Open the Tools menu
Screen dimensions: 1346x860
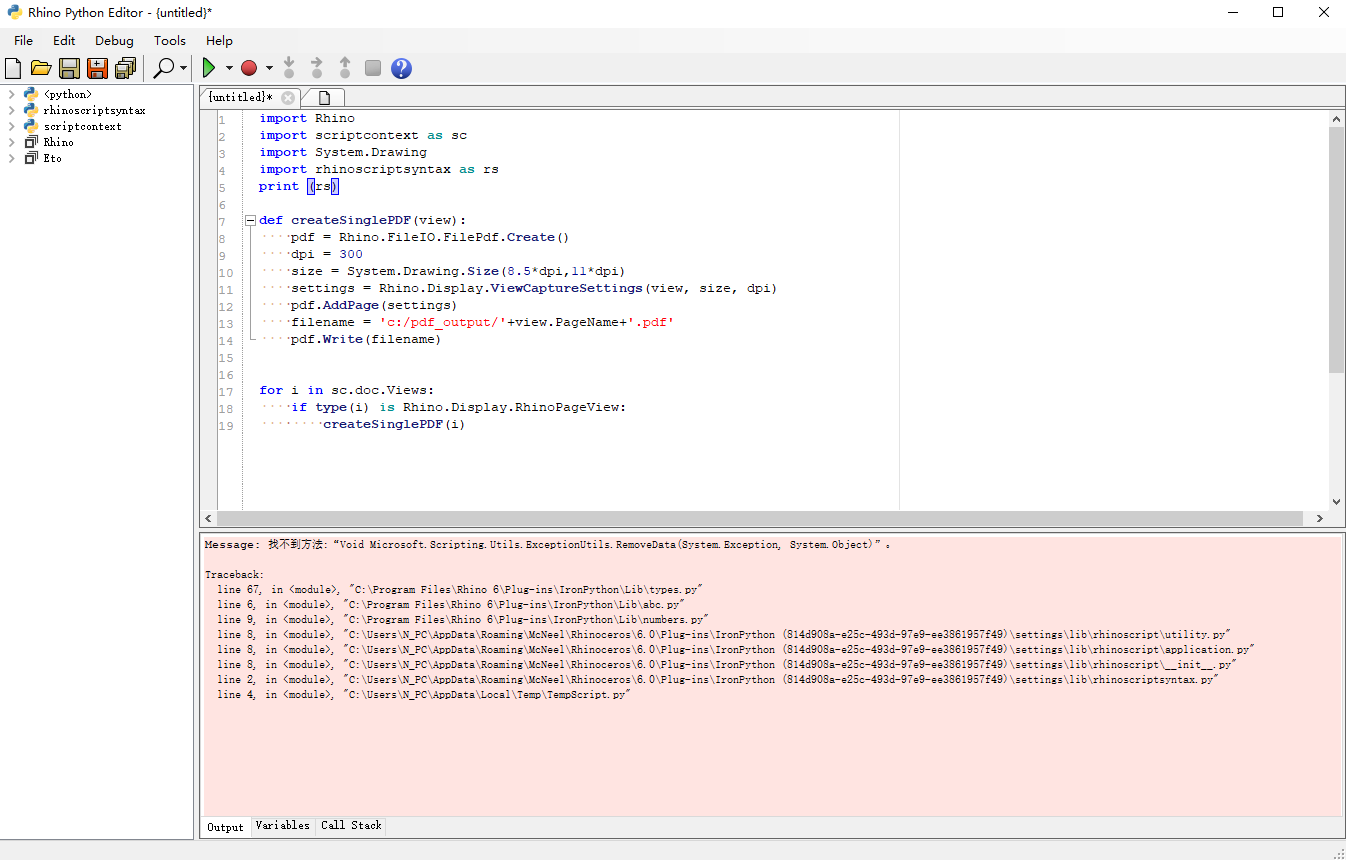[x=170, y=41]
